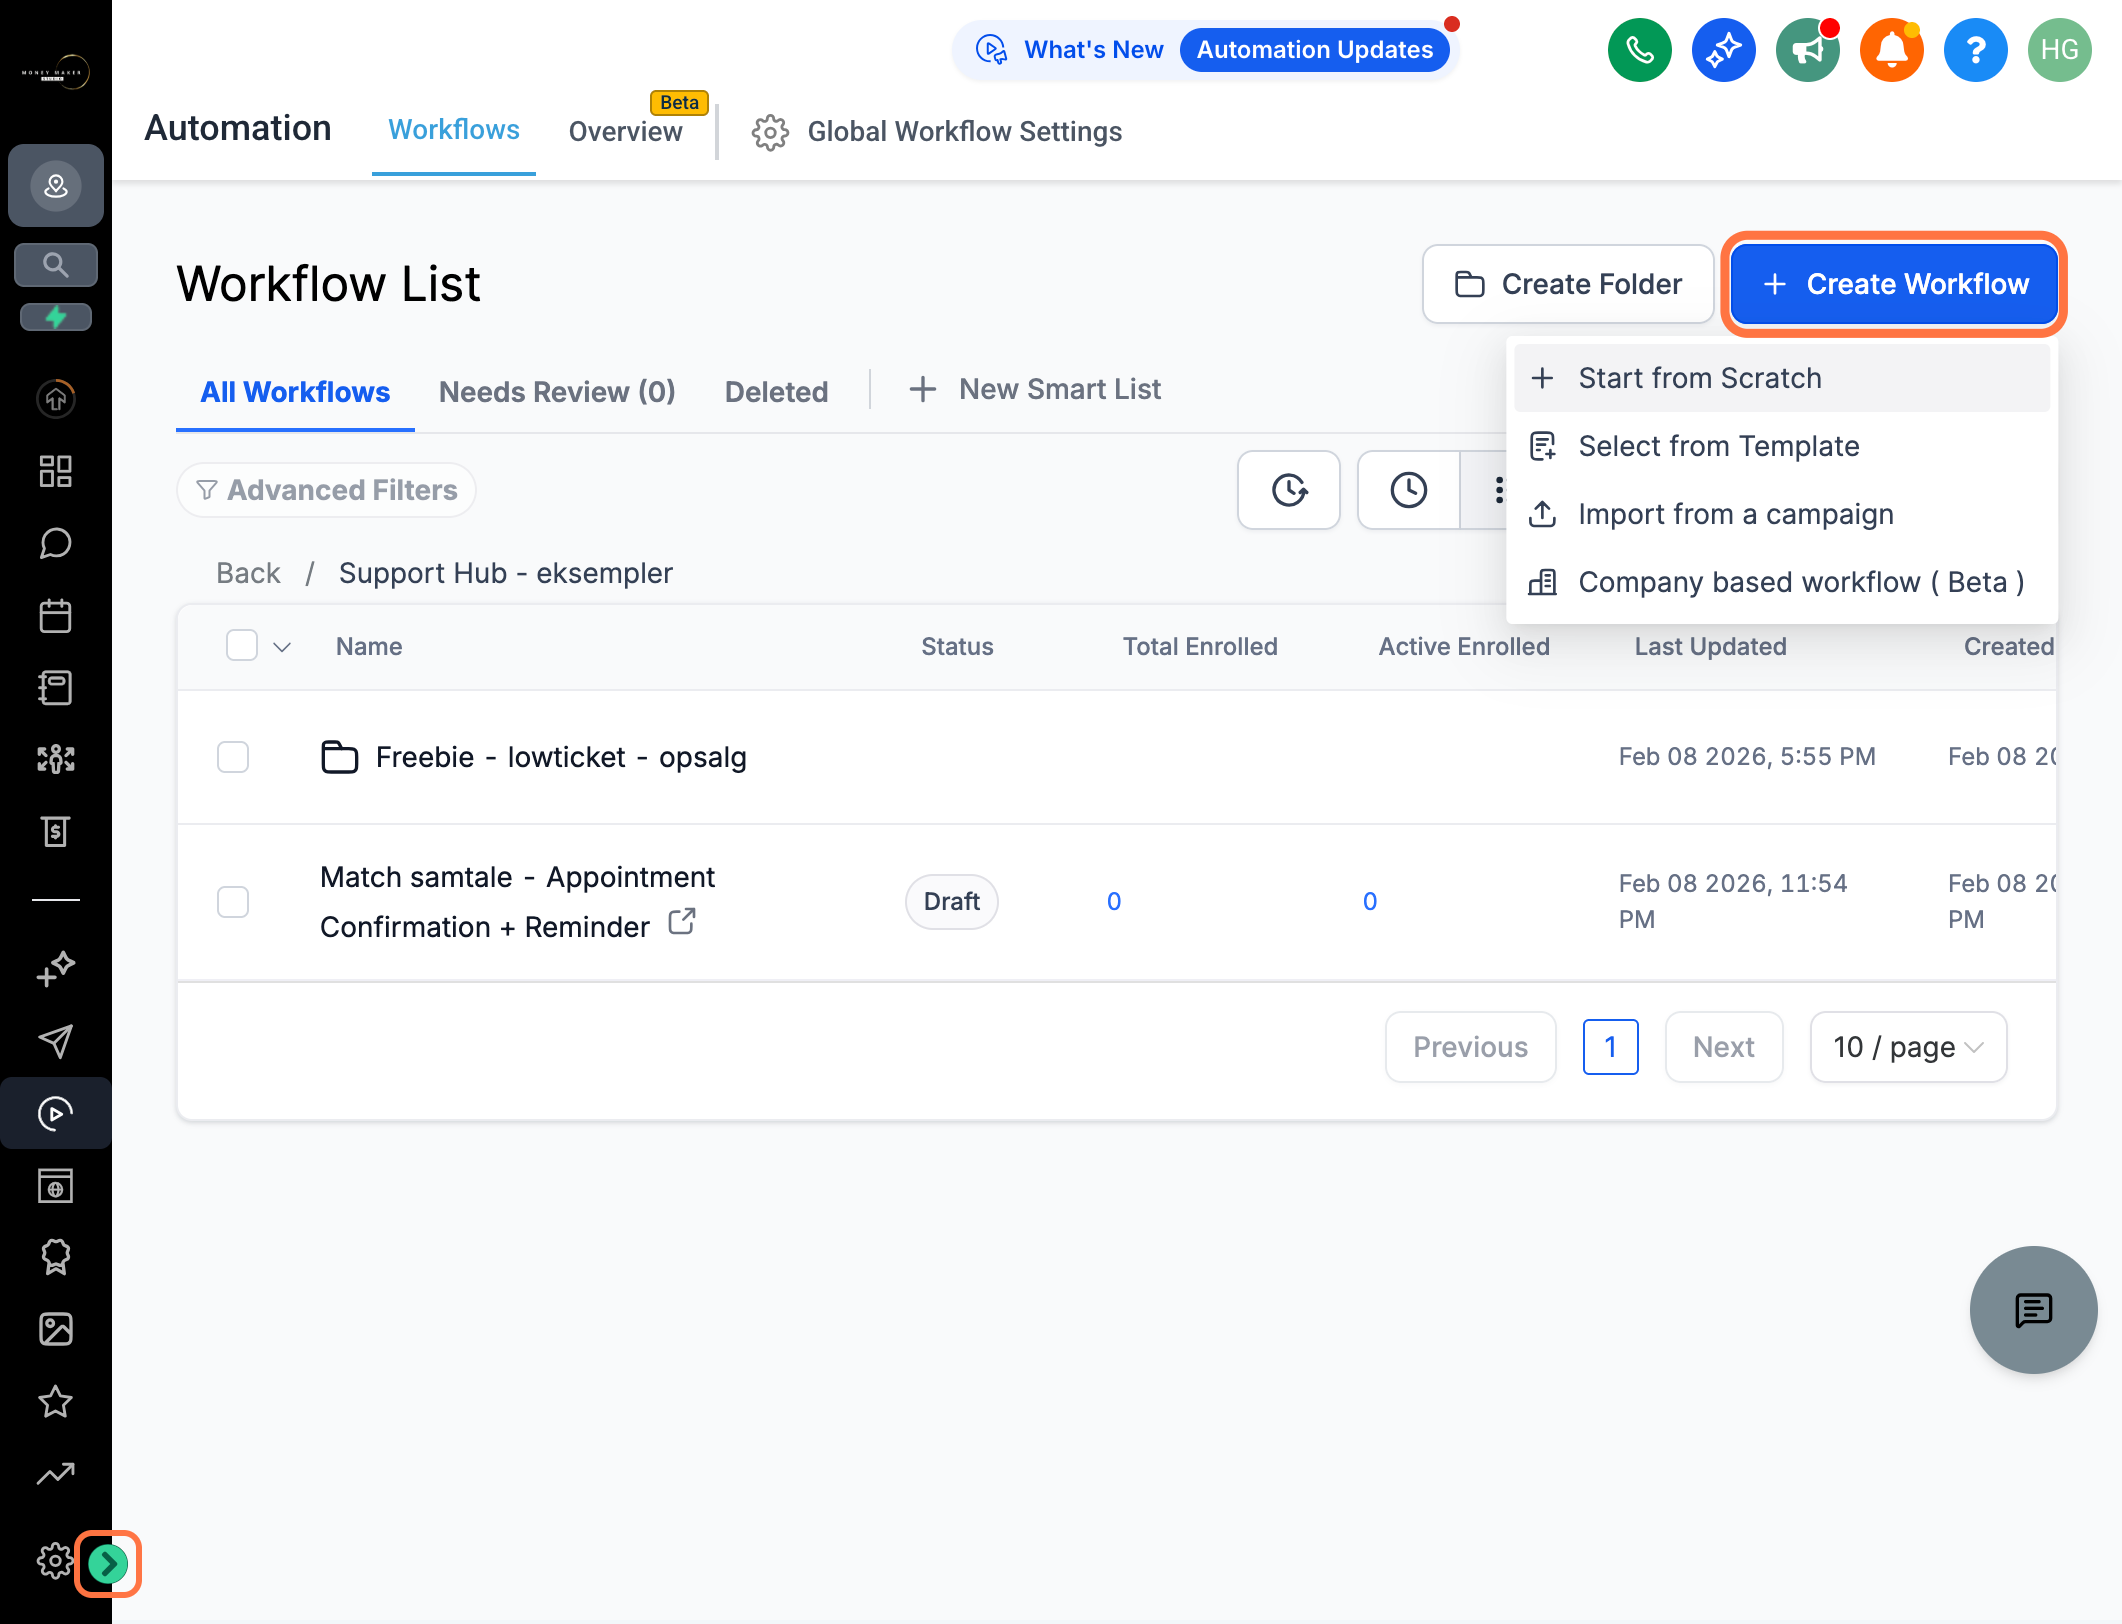Open the contacts book icon in sidebar

(x=56, y=687)
